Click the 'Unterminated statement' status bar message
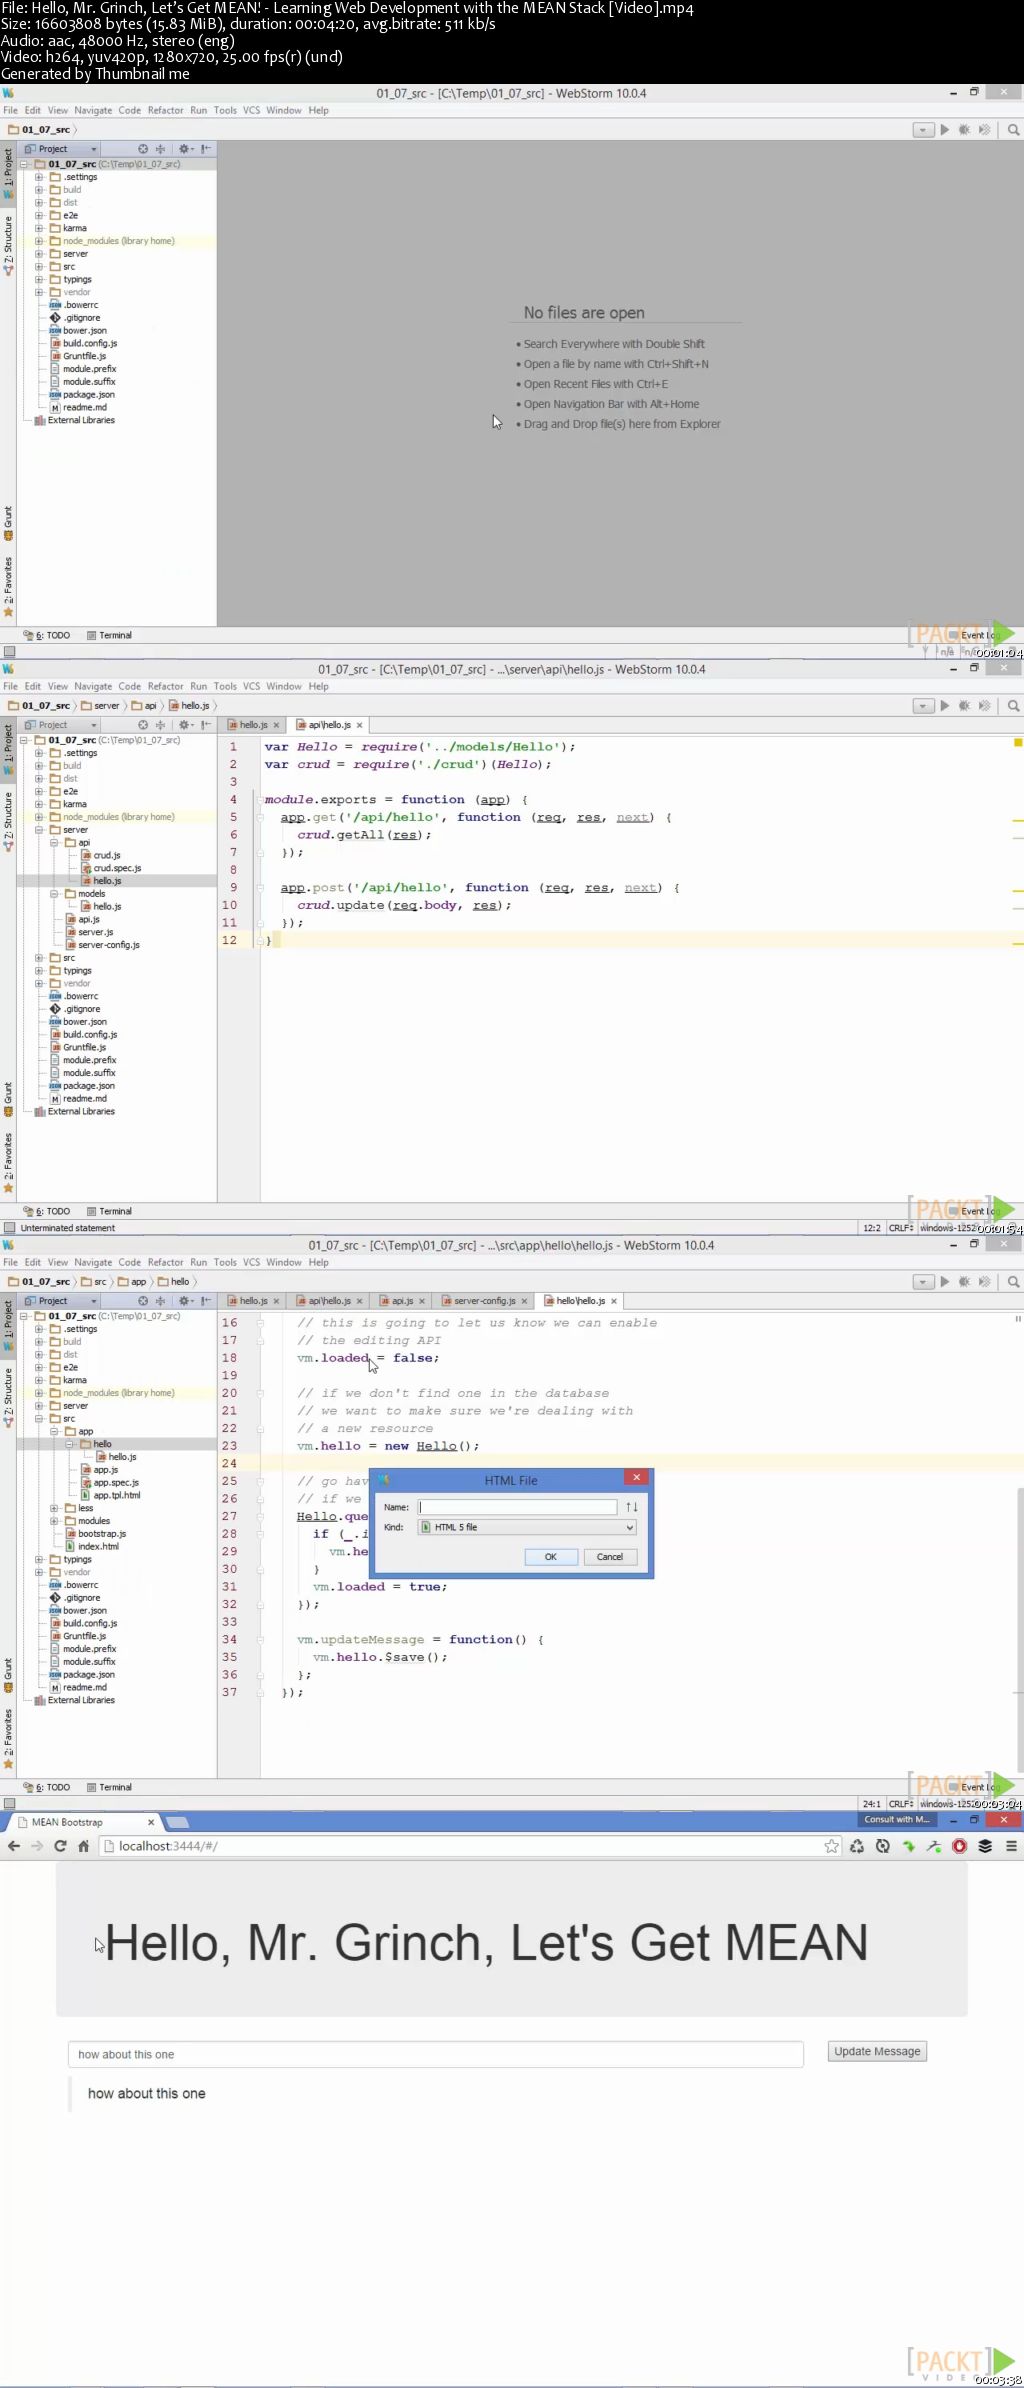The height and width of the screenshot is (2388, 1024). pos(68,1228)
